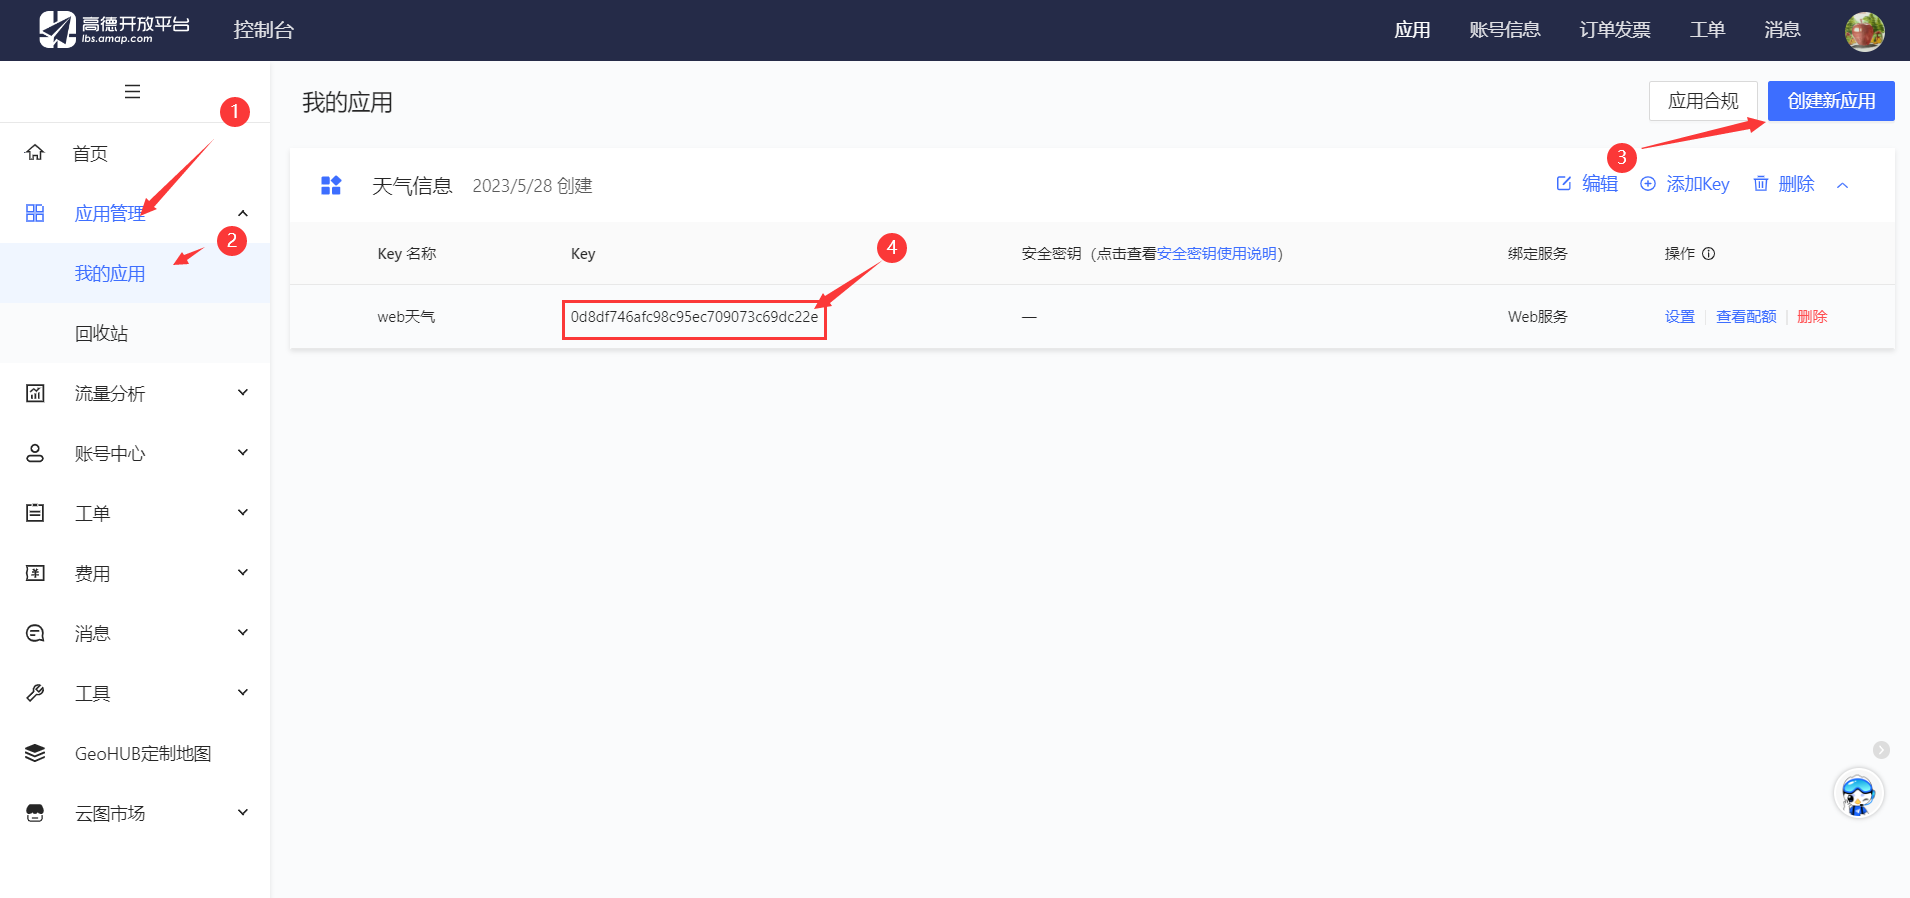Click the user avatar in top bar
The width and height of the screenshot is (1910, 898).
tap(1864, 31)
